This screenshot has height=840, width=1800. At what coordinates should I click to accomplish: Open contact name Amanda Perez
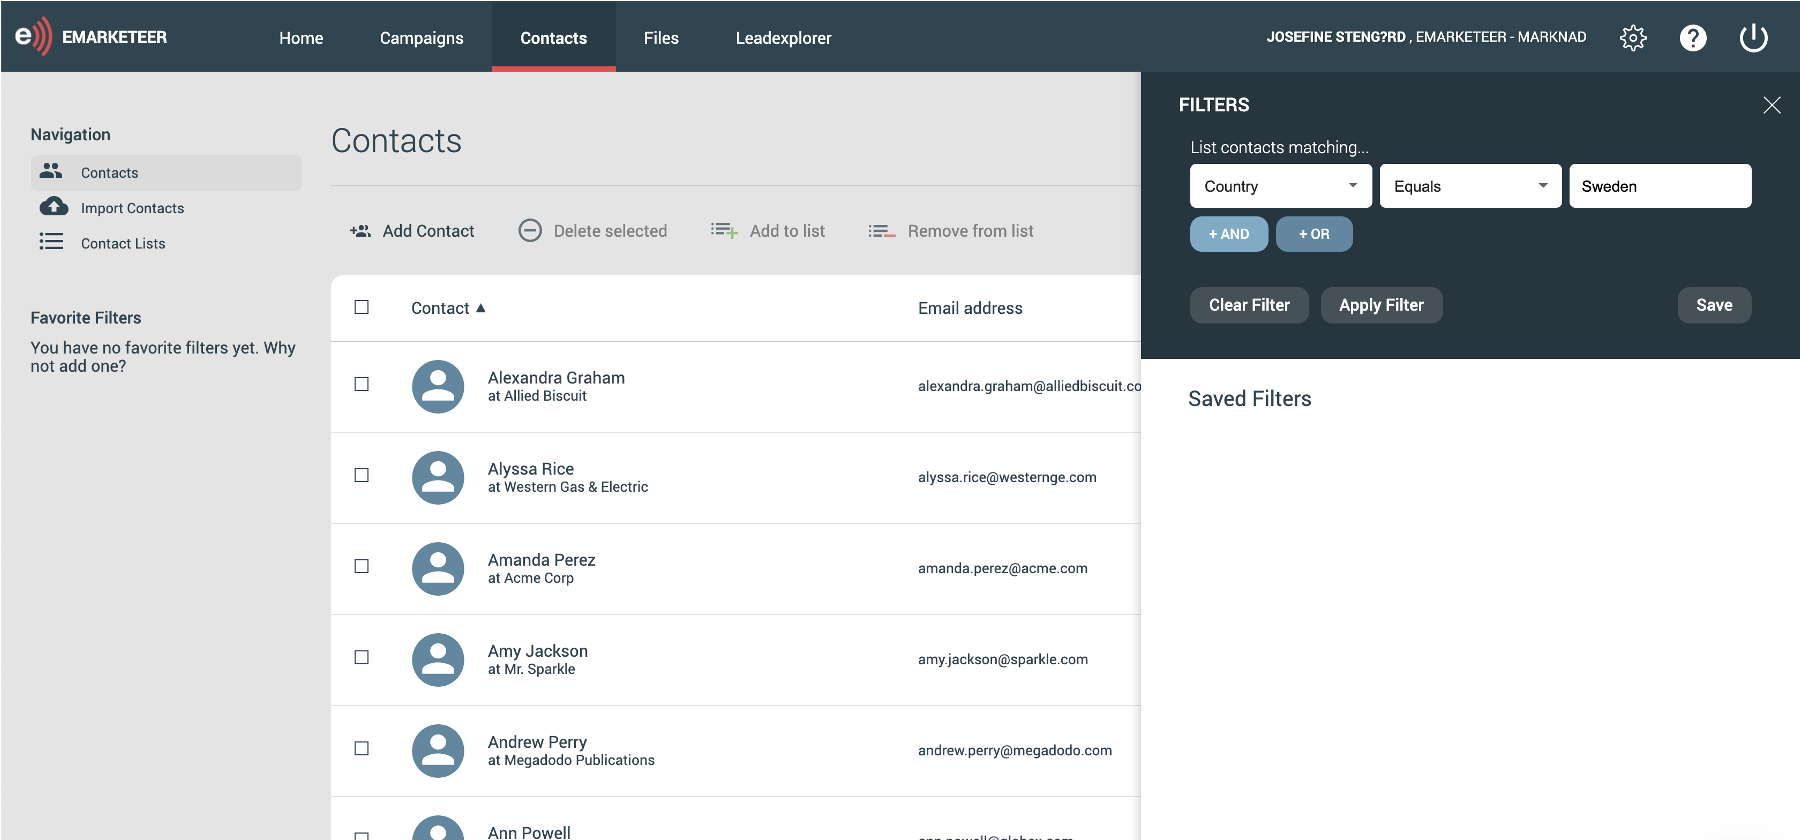coord(541,560)
